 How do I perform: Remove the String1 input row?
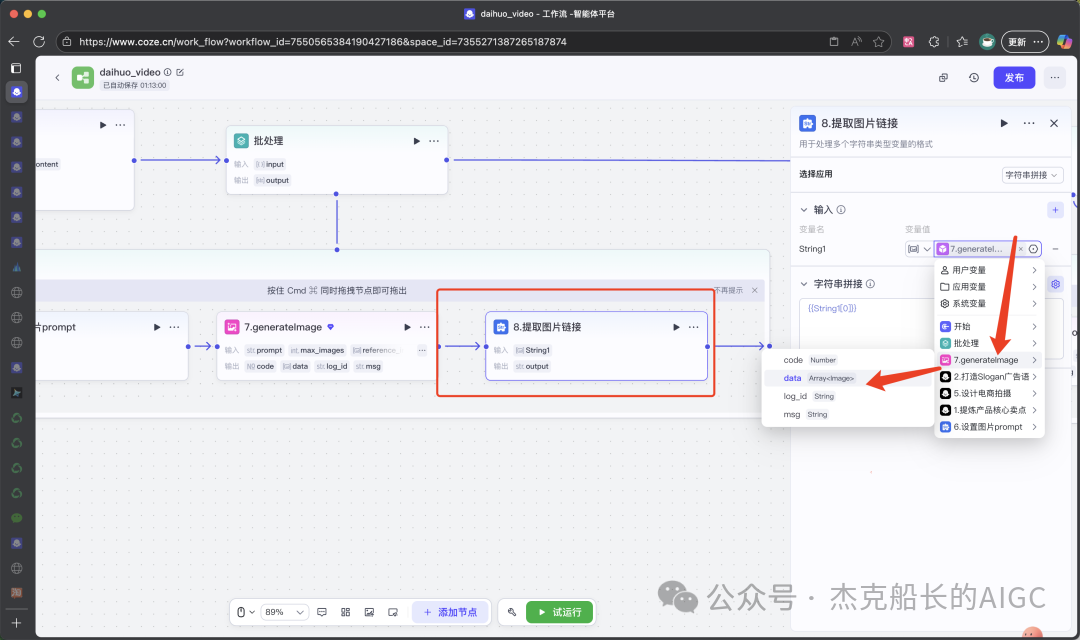coord(1055,249)
